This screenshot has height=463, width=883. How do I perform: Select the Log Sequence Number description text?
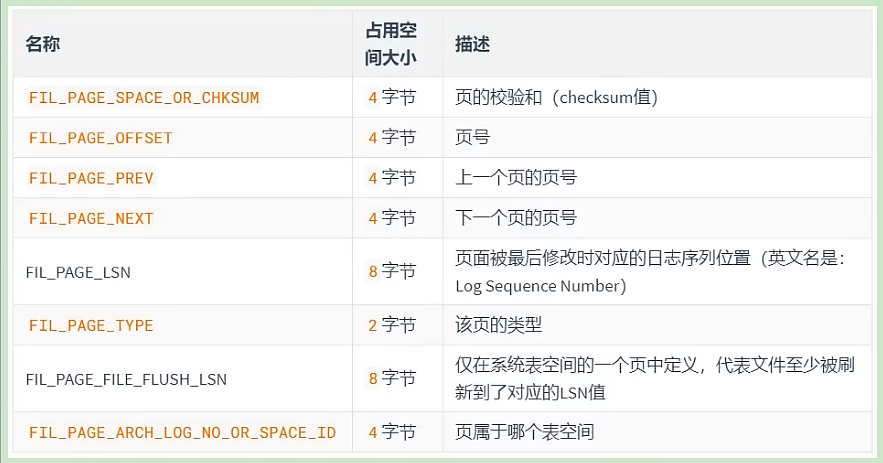point(538,286)
